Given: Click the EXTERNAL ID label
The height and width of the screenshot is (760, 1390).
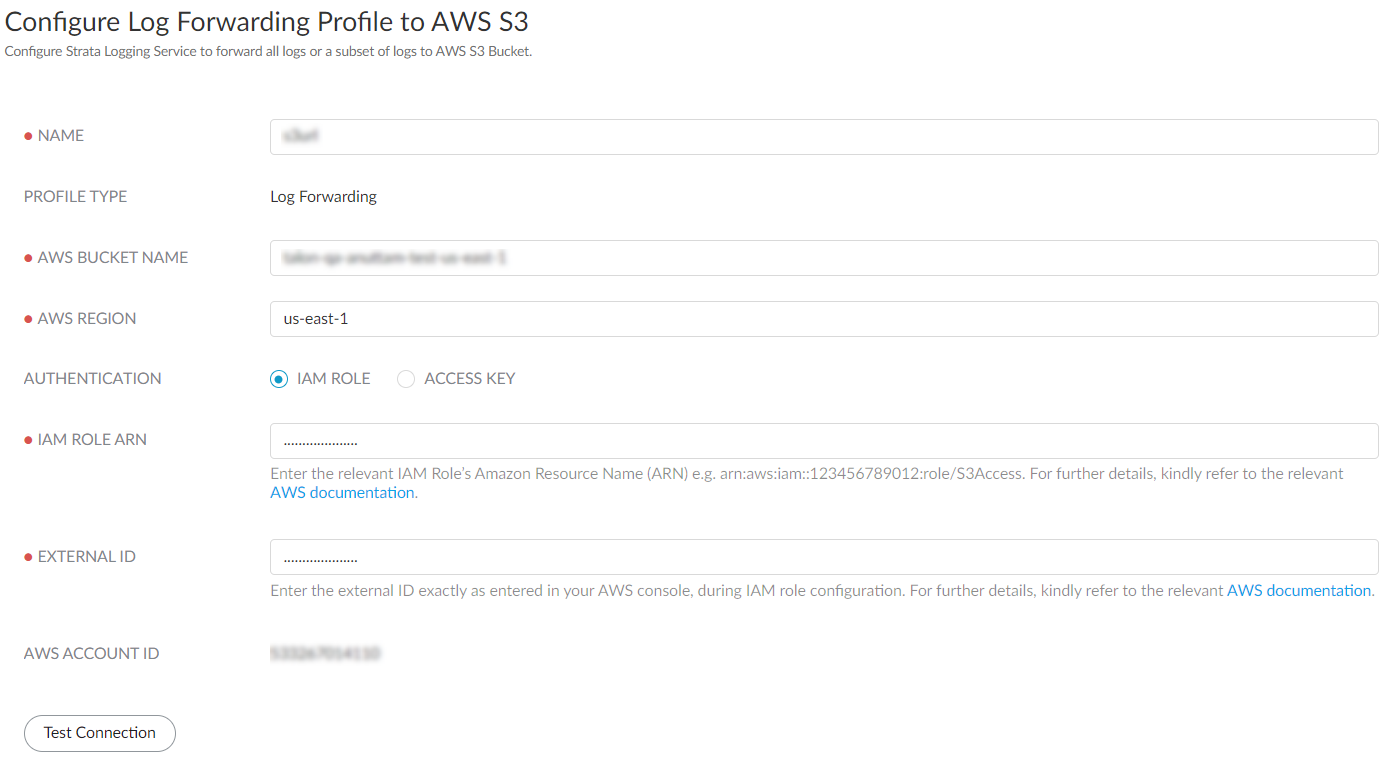Looking at the screenshot, I should (x=86, y=557).
